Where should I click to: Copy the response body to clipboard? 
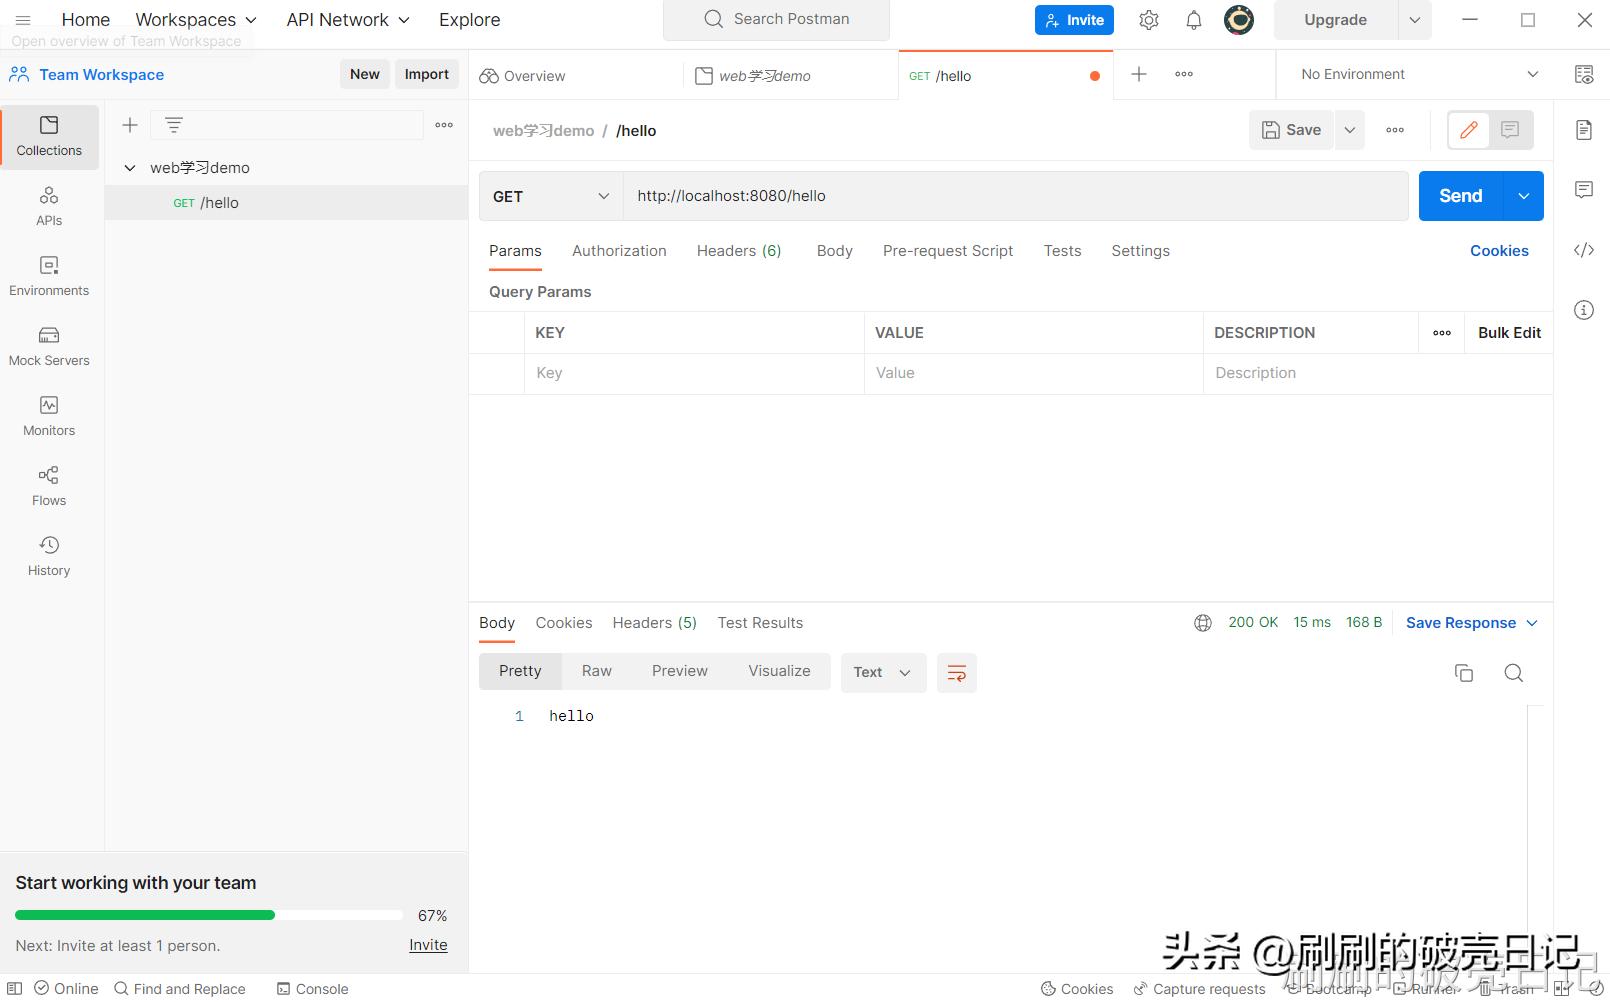1464,673
